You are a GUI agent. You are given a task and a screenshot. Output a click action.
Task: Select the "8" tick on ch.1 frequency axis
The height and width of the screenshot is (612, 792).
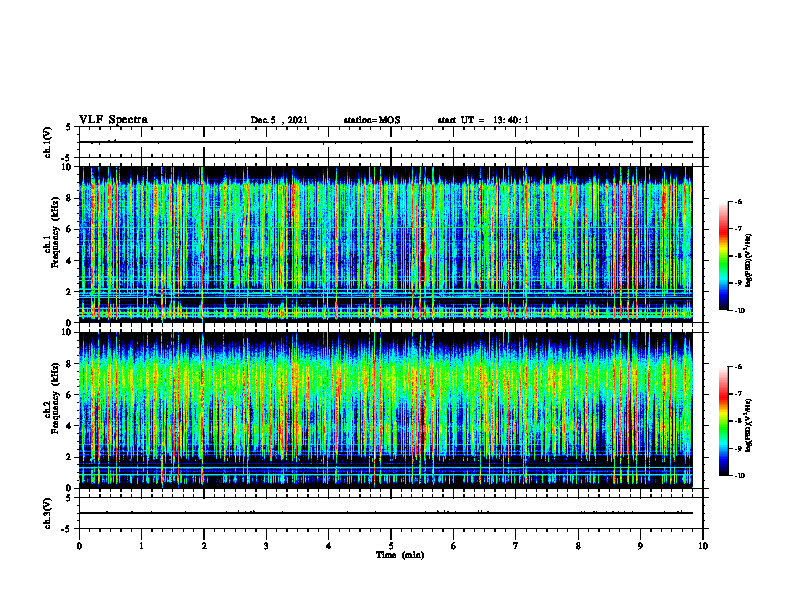click(70, 198)
